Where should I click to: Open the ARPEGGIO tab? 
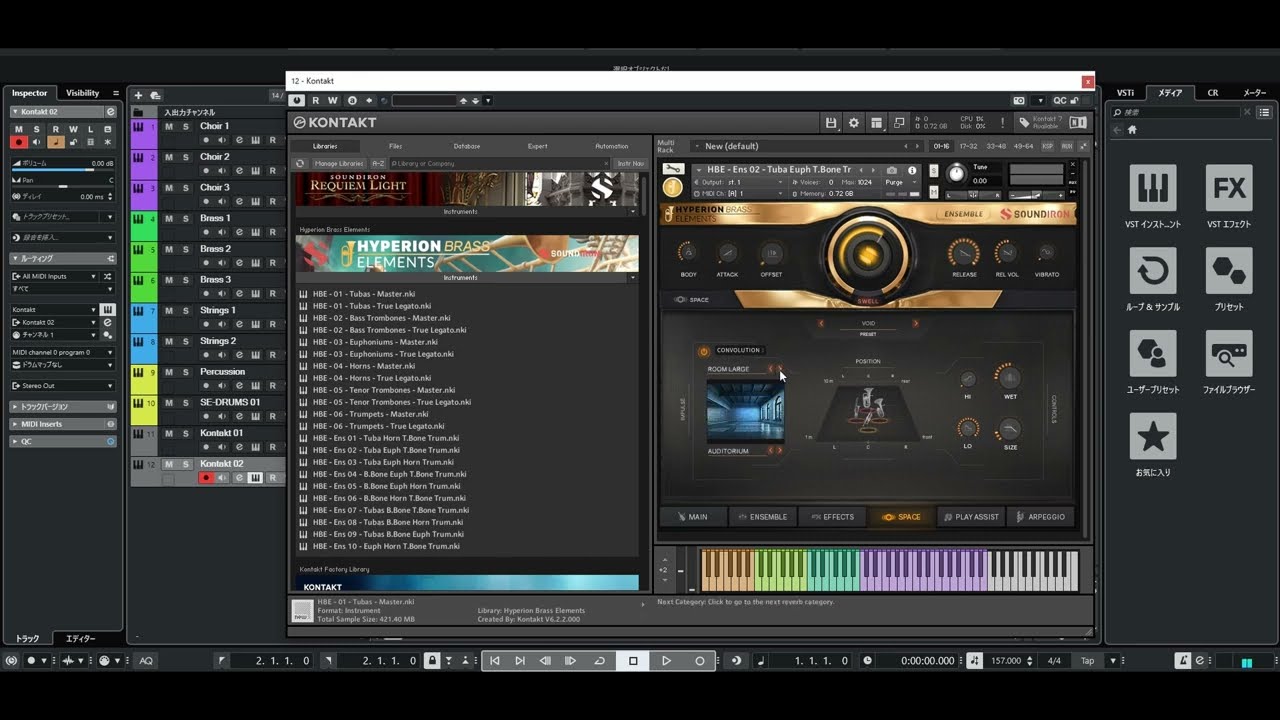tap(1041, 517)
